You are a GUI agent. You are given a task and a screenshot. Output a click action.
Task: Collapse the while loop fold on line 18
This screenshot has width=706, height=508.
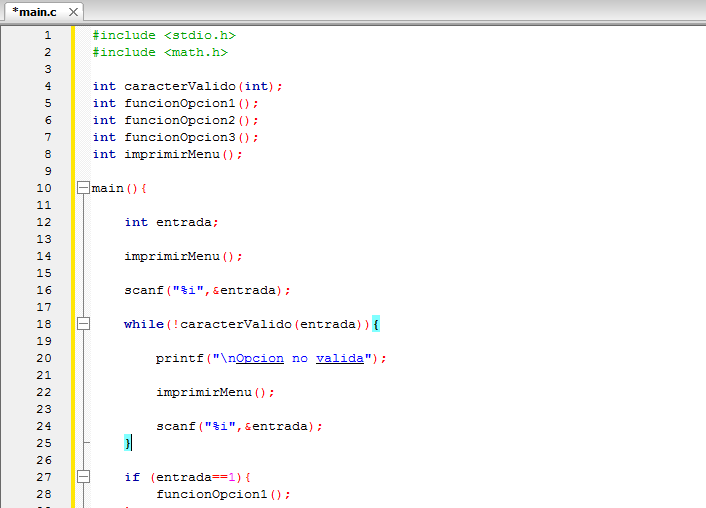(x=83, y=324)
